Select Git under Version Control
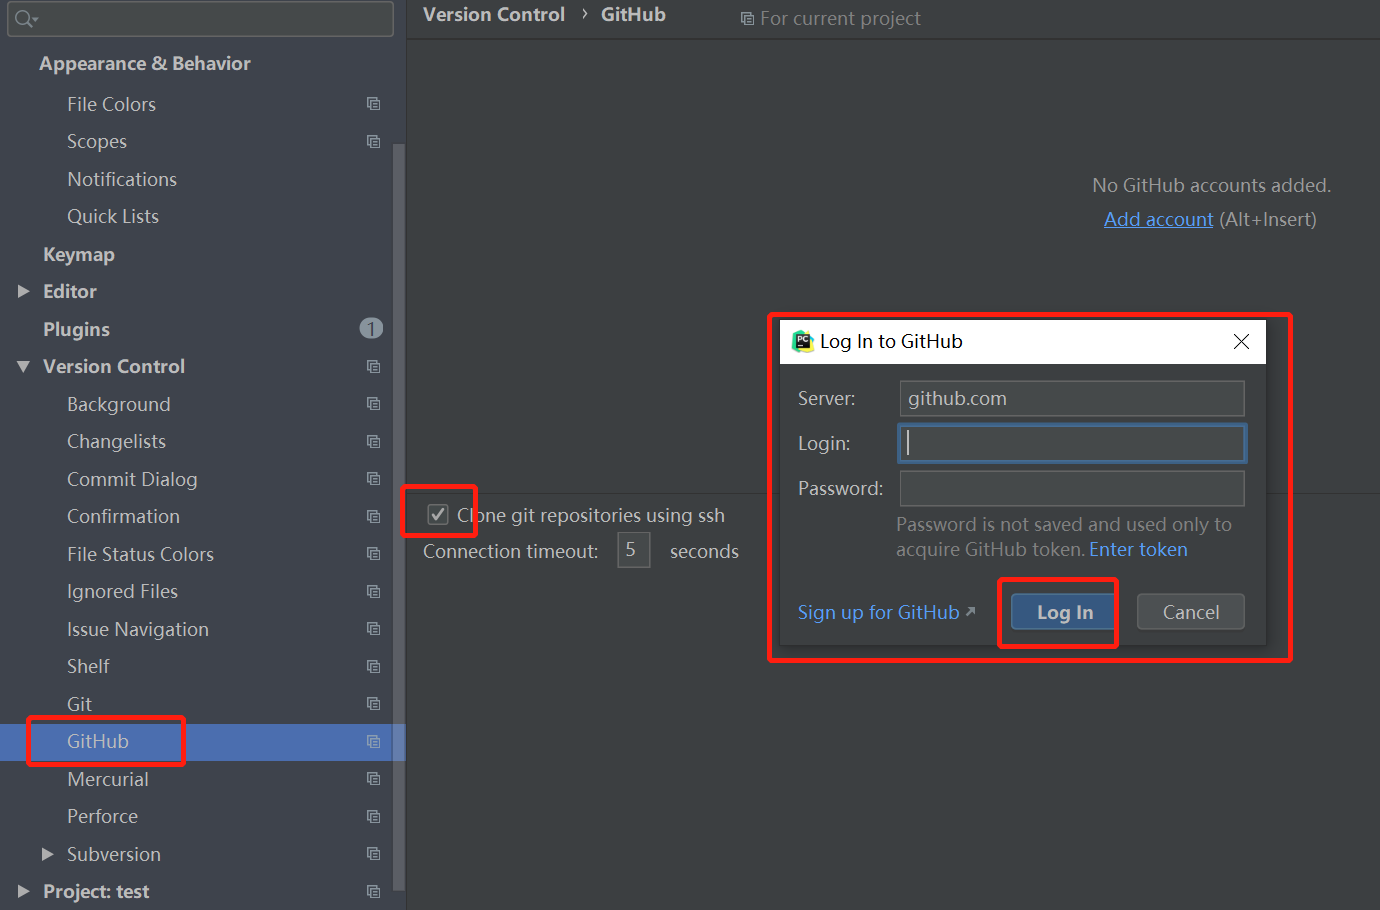Image resolution: width=1380 pixels, height=910 pixels. click(x=79, y=704)
